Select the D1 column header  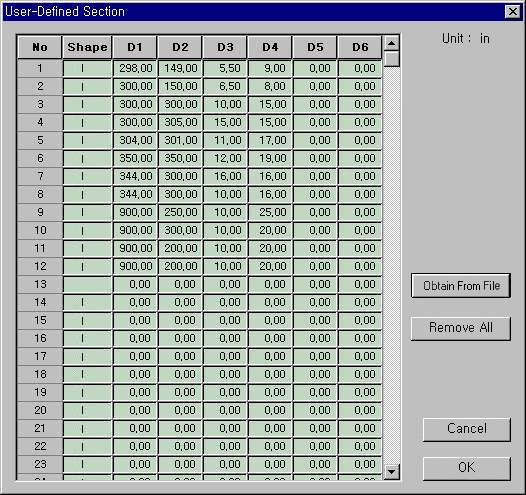pyautogui.click(x=135, y=47)
